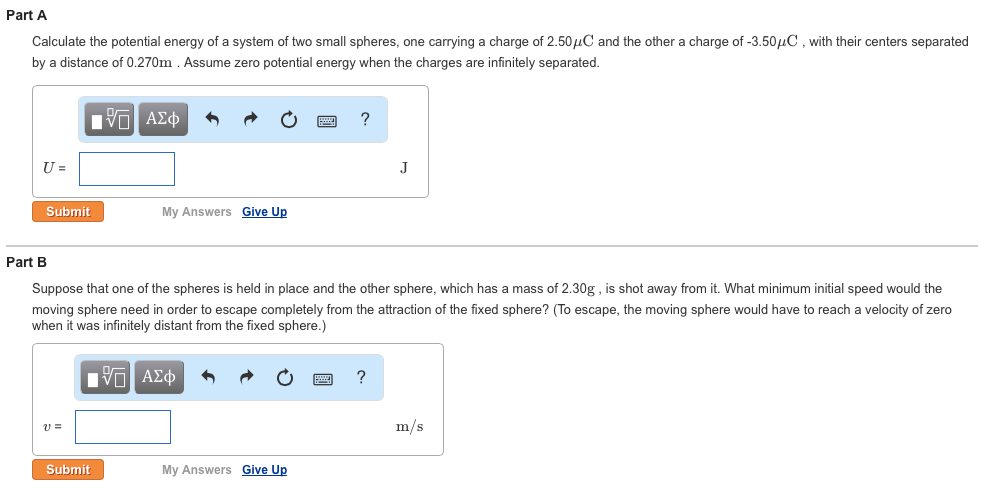Viewport: 985px width, 493px height.
Task: Undo last entry in Part A
Action: pyautogui.click(x=212, y=119)
